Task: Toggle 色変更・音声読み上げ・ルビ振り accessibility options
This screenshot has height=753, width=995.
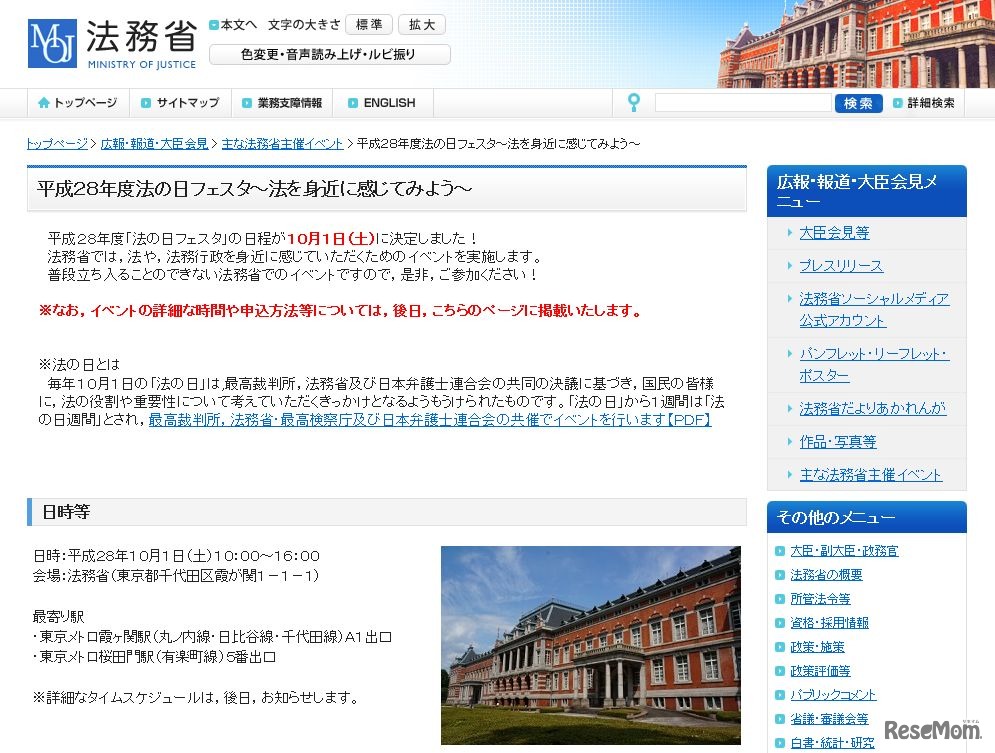Action: (x=329, y=55)
